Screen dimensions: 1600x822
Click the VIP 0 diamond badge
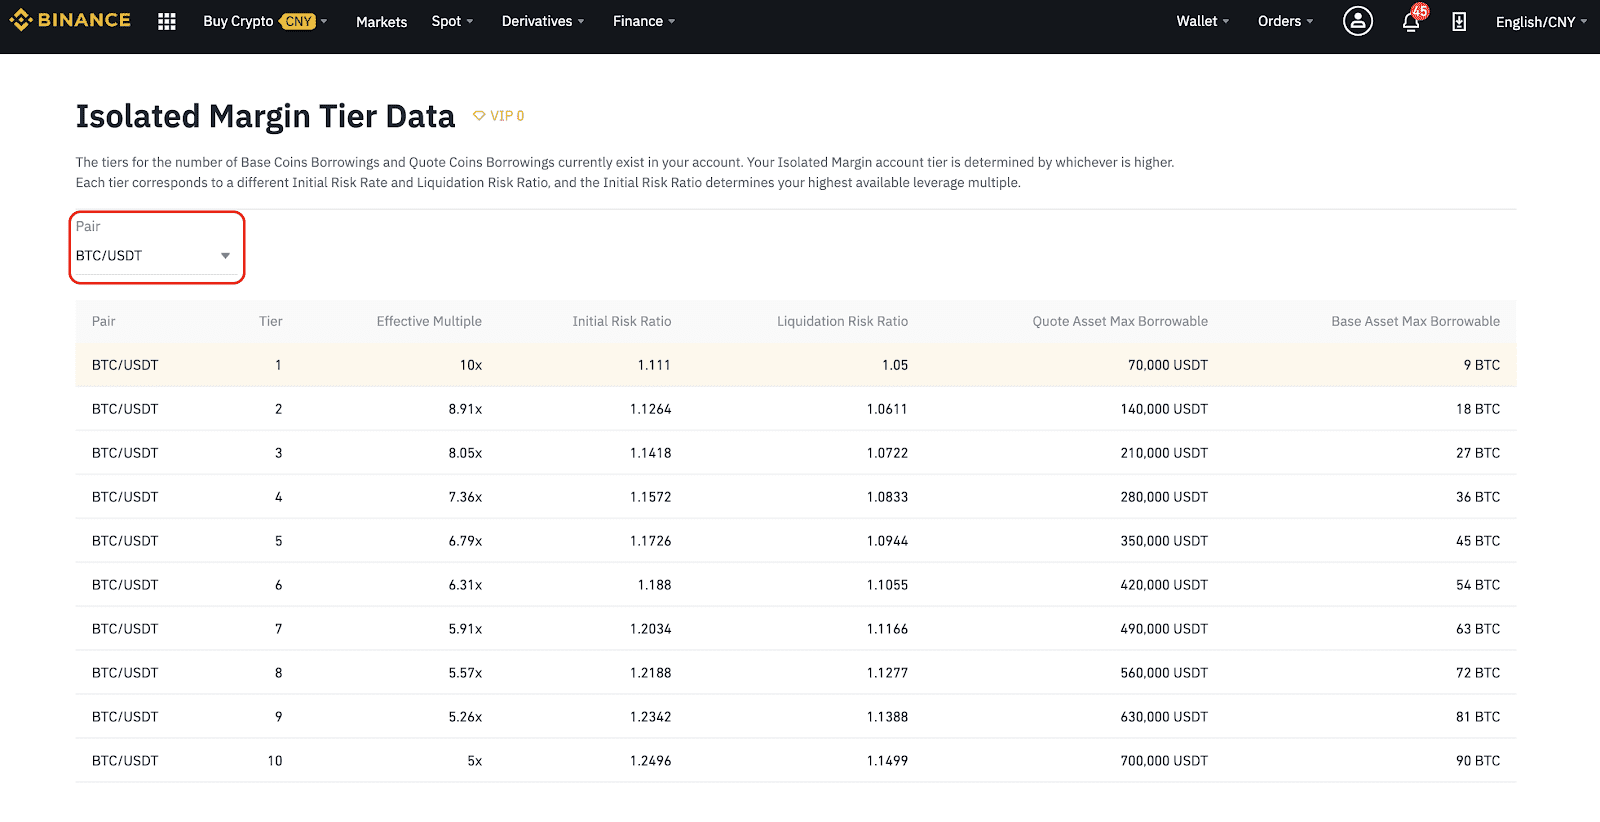(499, 116)
